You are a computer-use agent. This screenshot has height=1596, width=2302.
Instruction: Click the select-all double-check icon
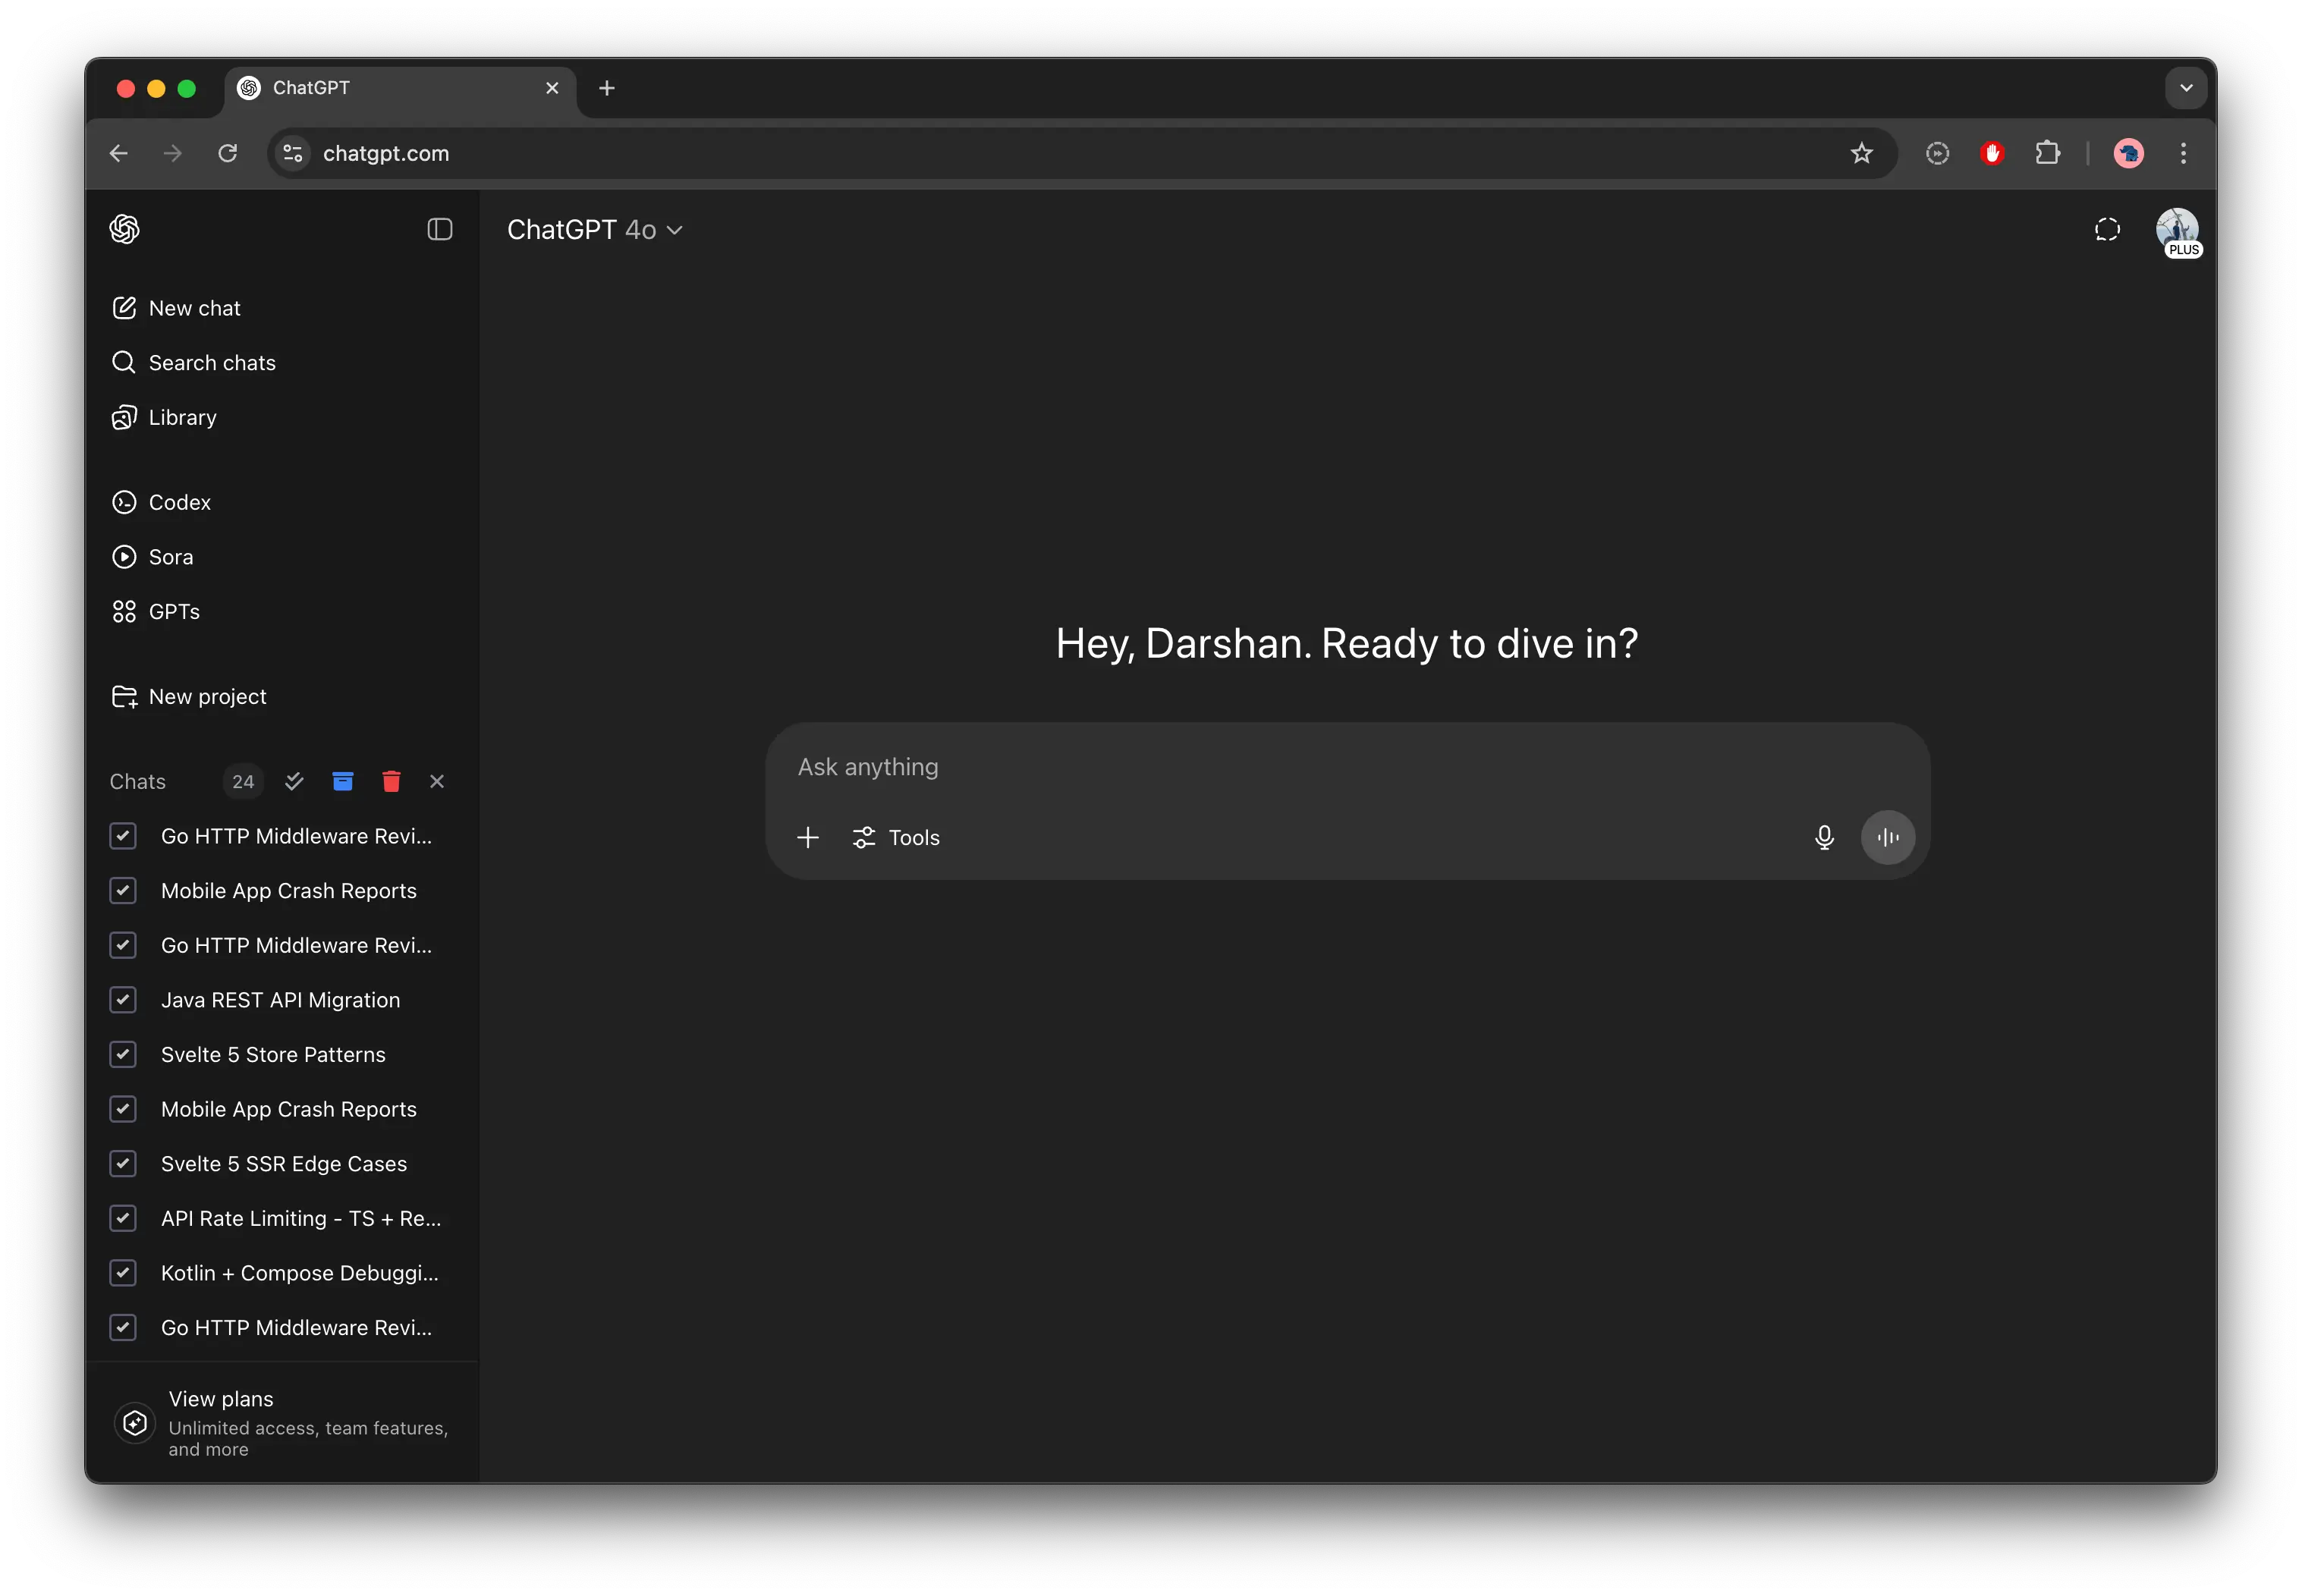[294, 781]
